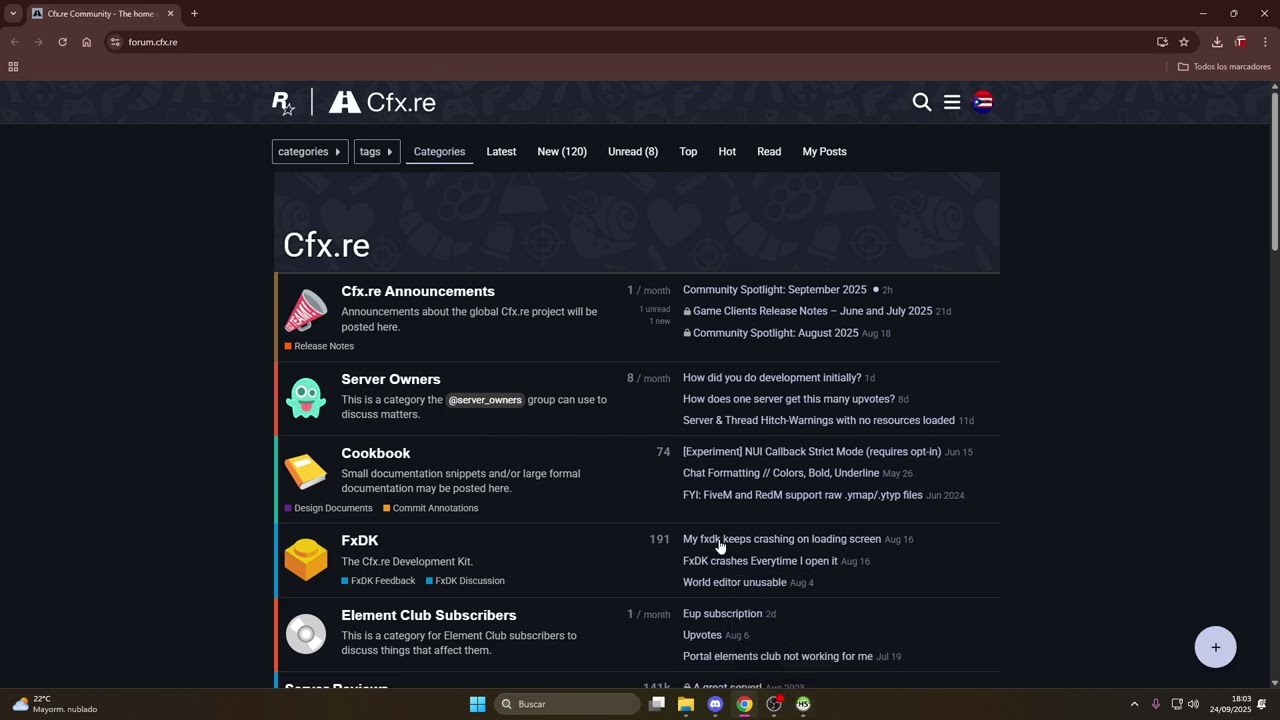This screenshot has width=1280, height=720.
Task: Open the Design Documents subcategory
Action: [328, 508]
